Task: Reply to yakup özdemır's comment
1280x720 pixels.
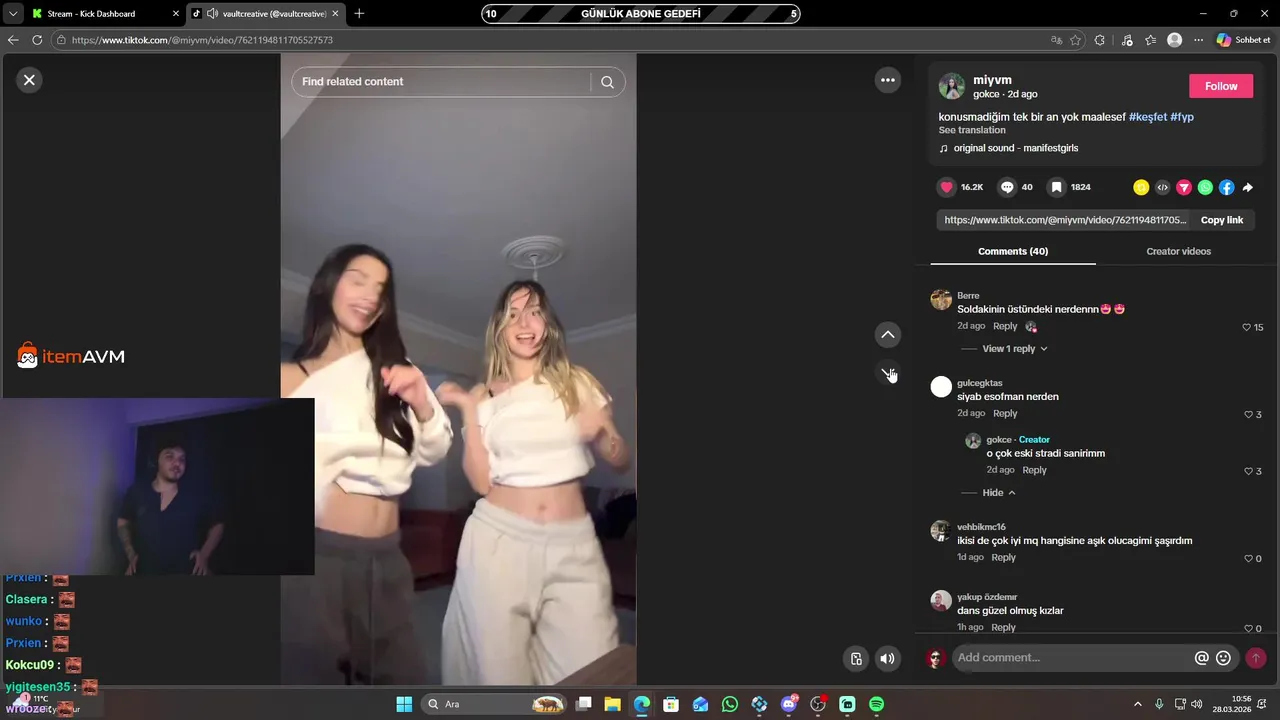Action: point(1003,627)
